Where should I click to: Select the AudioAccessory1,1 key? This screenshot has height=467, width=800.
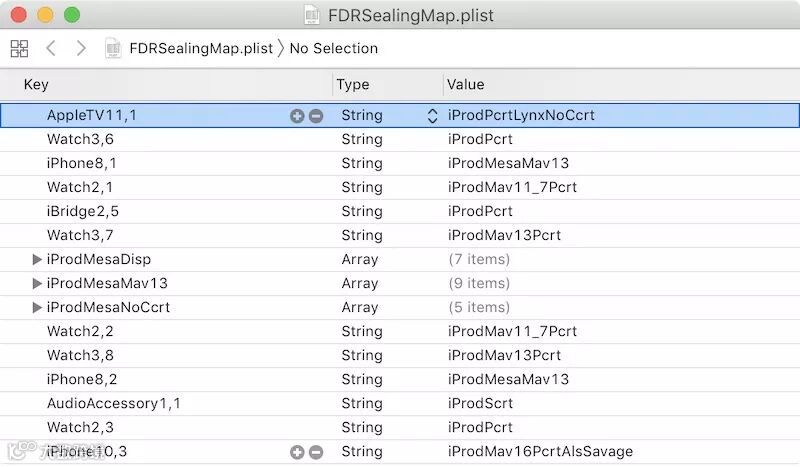click(x=114, y=403)
